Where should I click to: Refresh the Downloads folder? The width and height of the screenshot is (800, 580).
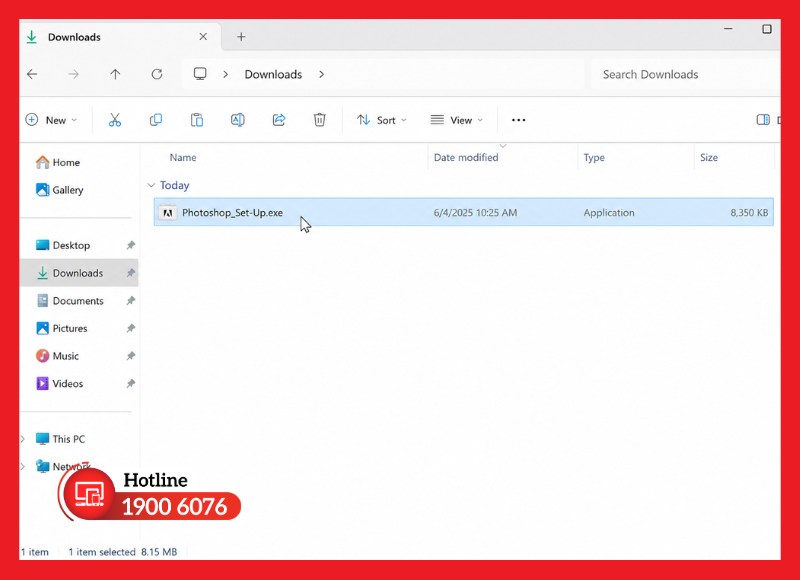(157, 74)
